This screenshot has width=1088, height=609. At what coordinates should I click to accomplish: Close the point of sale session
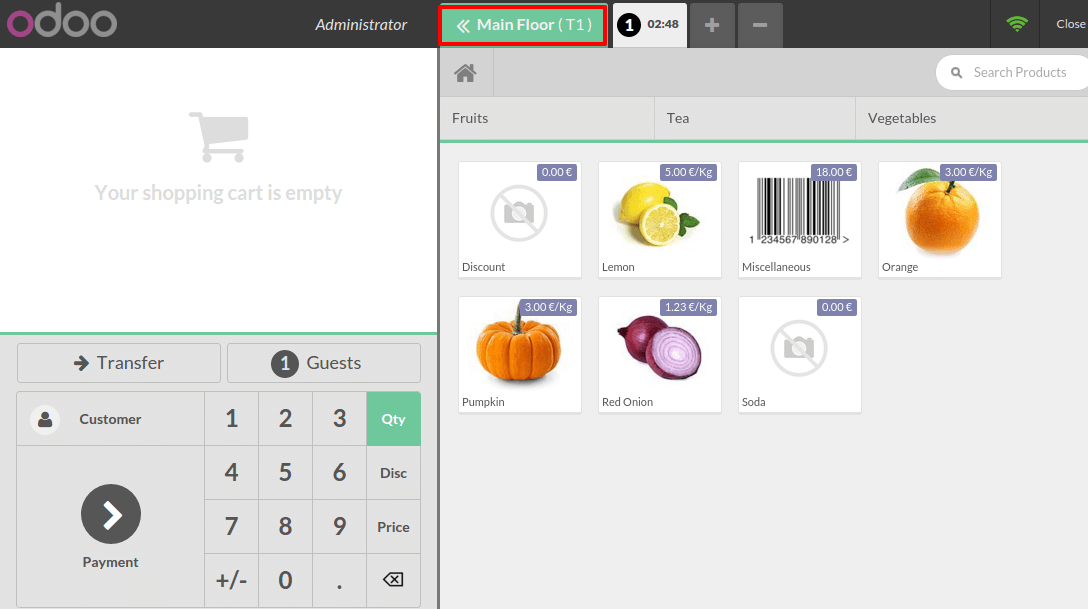pyautogui.click(x=1069, y=24)
